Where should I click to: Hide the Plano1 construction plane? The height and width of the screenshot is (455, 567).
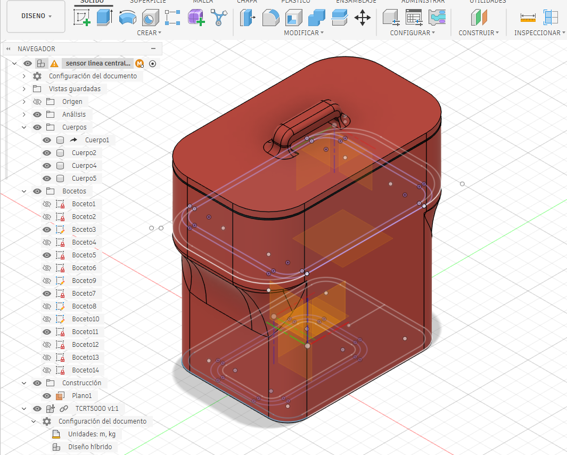pyautogui.click(x=47, y=396)
